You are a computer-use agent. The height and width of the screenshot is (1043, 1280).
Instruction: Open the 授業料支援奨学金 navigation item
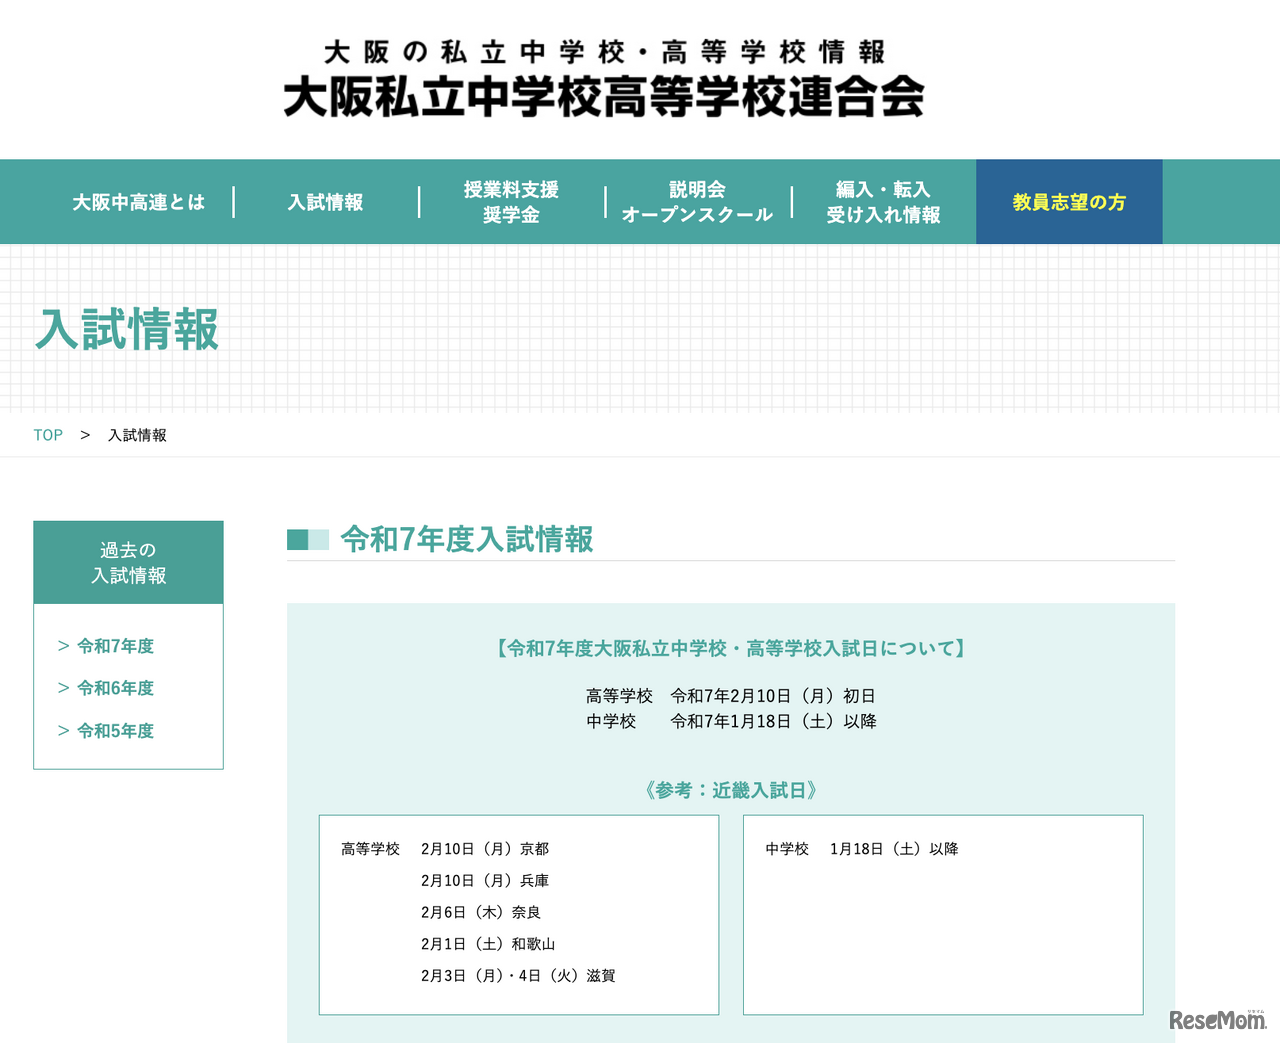(x=511, y=201)
